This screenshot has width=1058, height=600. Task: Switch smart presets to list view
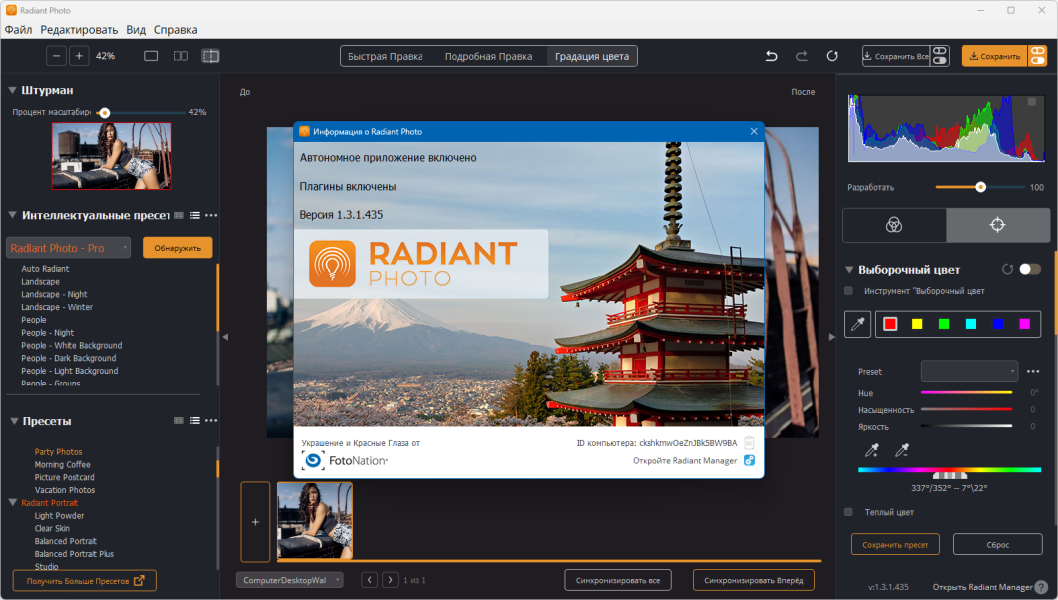pos(194,215)
